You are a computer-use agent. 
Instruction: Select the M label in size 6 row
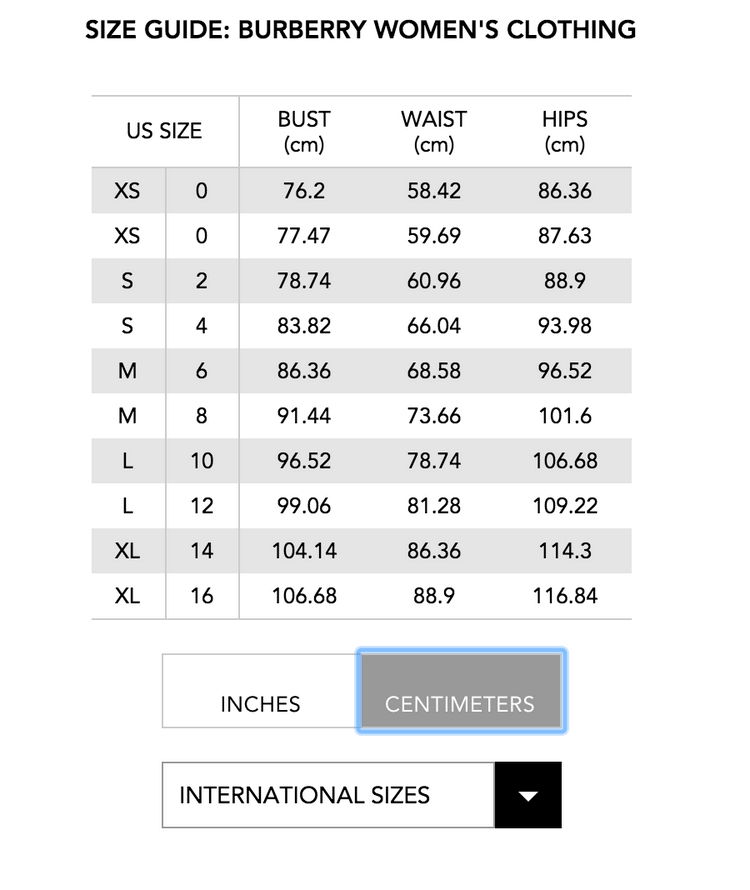coord(127,371)
